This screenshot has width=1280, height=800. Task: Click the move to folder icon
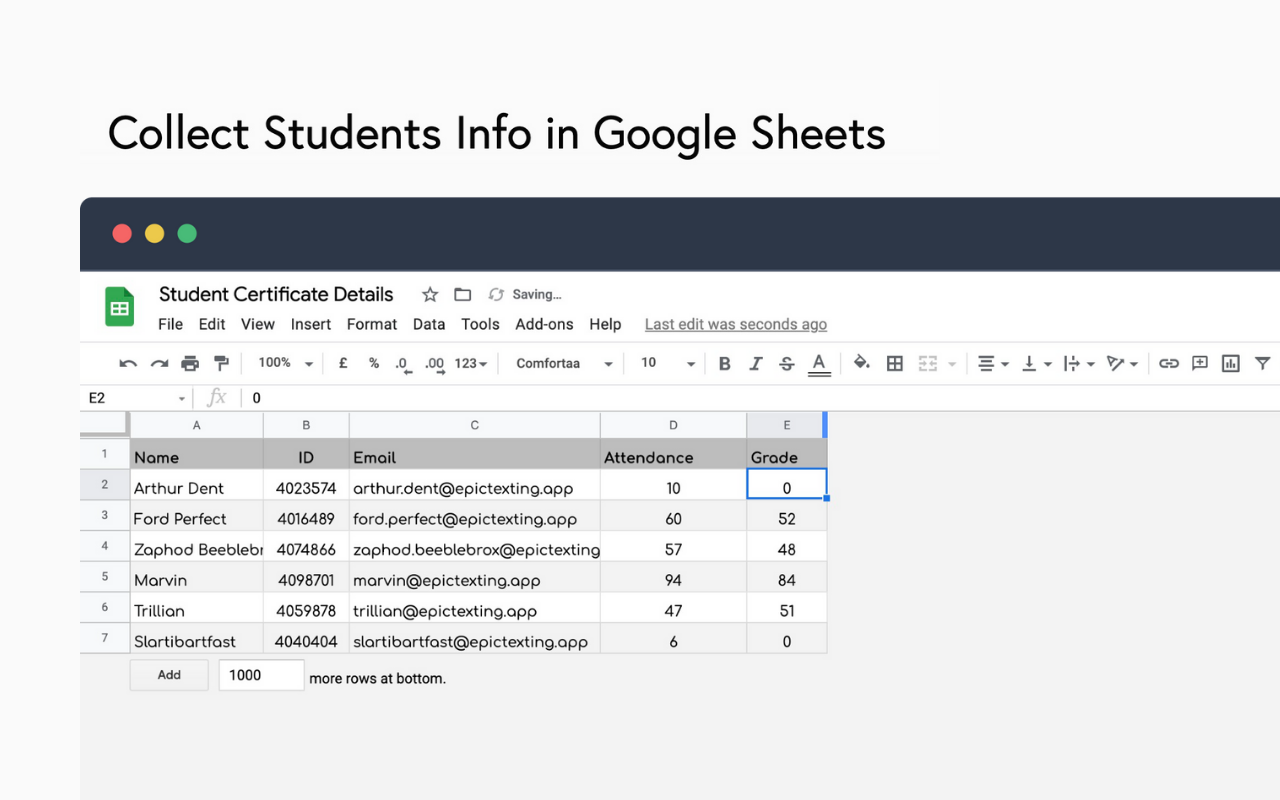pos(462,295)
